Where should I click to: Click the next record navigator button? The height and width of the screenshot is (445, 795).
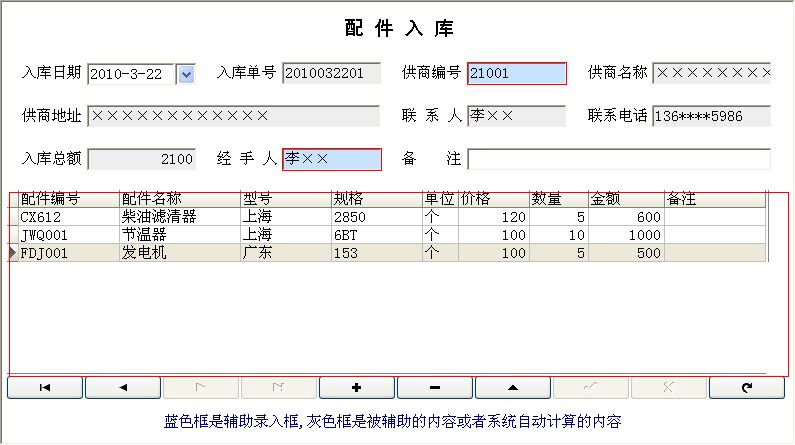click(201, 388)
